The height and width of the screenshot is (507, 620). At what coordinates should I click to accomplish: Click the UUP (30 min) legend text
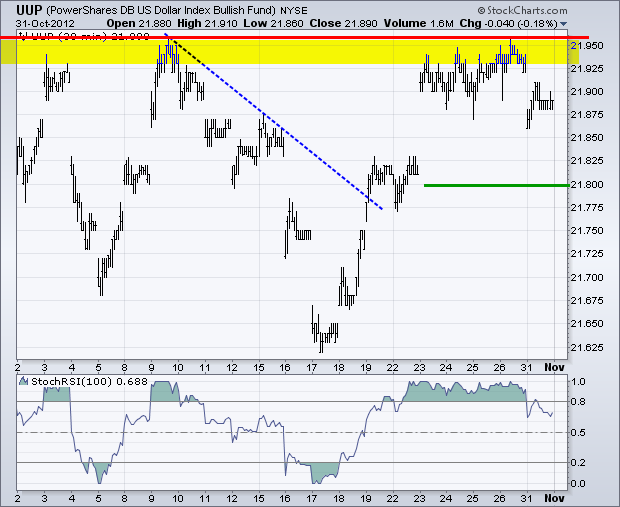[x=90, y=37]
